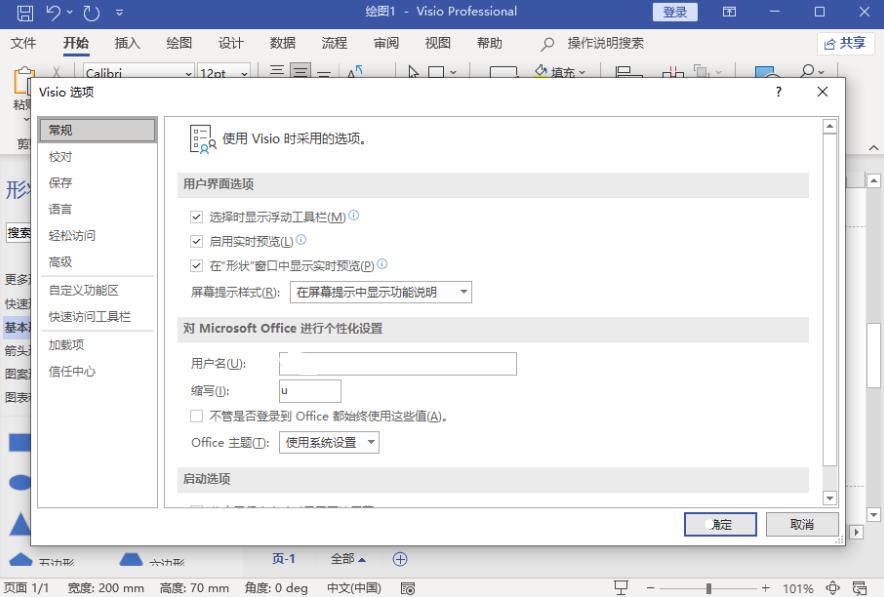Toggle 不管是否登录到 Office 都始终使用这些值 checkbox
Screen dimensions: 884x597
coord(196,416)
